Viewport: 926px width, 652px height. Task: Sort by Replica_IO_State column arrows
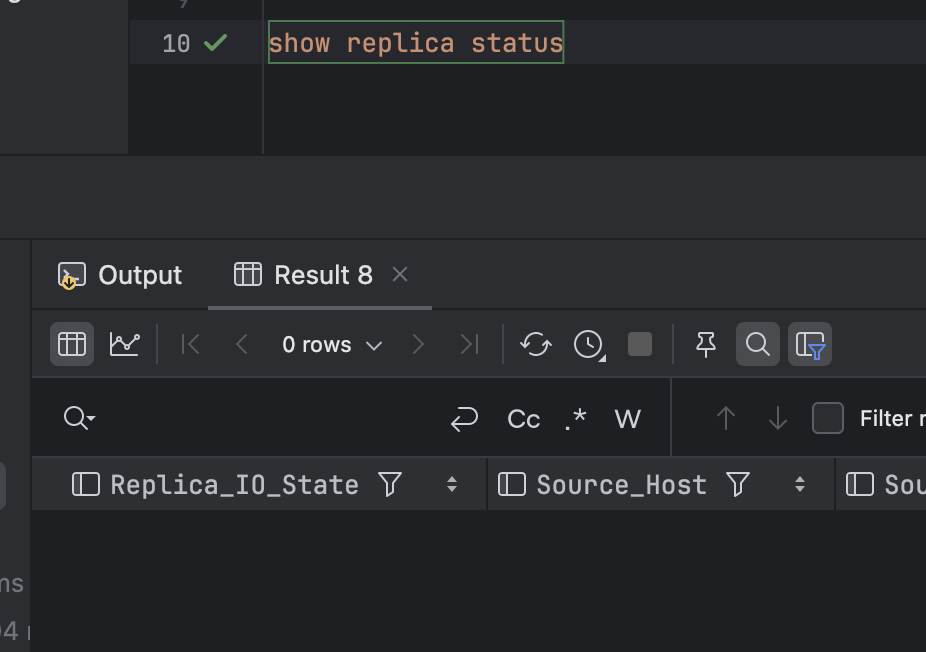[452, 485]
